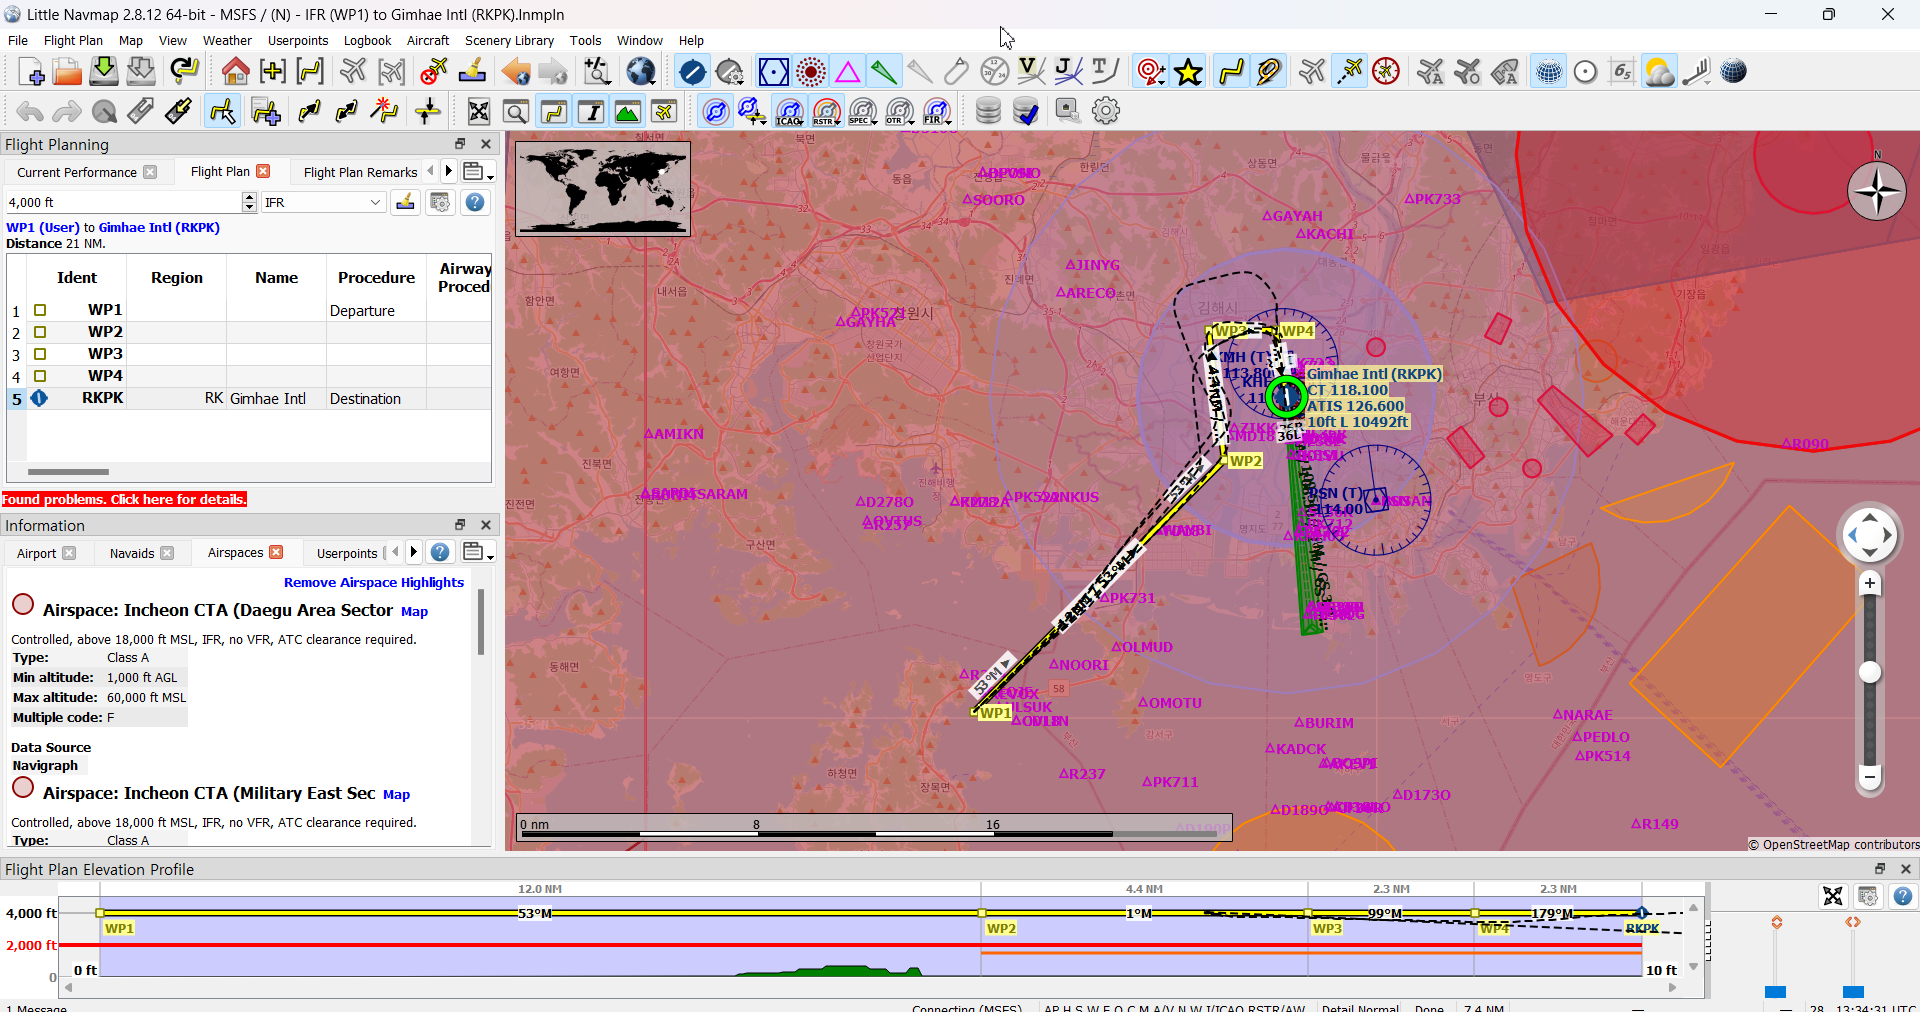Open flight plan help question icon
The width and height of the screenshot is (1920, 1012).
click(x=475, y=202)
